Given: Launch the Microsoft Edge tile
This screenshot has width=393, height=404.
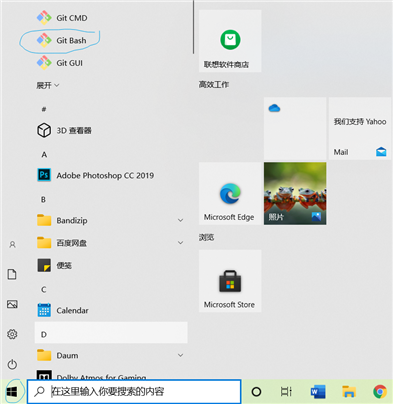Looking at the screenshot, I should coord(230,194).
